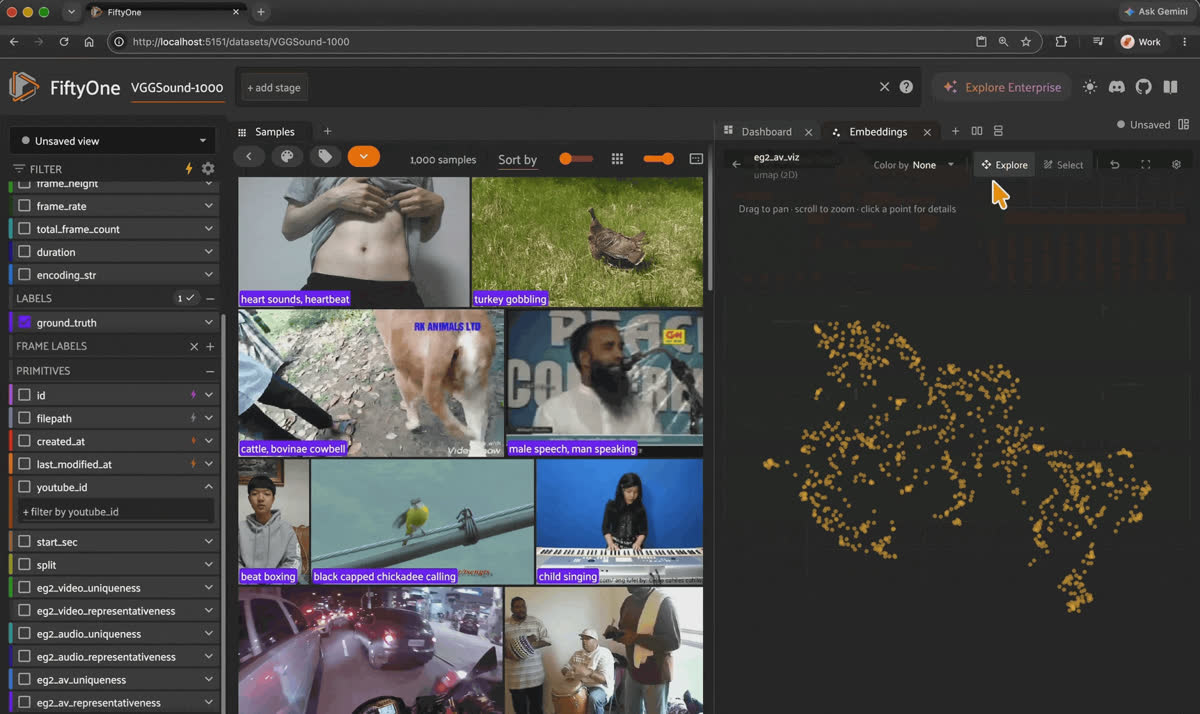Open the Unsaved view dropdown
This screenshot has width=1200, height=714.
point(114,141)
